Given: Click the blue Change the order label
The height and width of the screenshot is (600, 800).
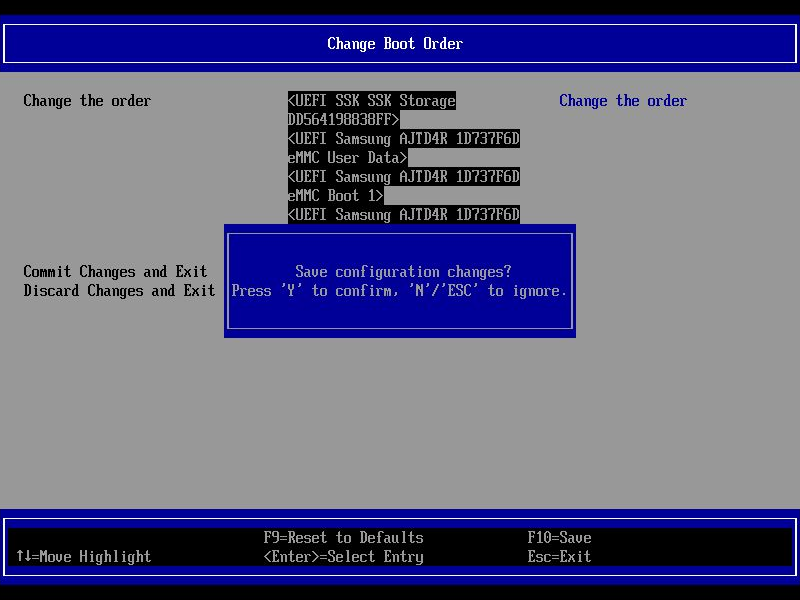Looking at the screenshot, I should pos(623,100).
